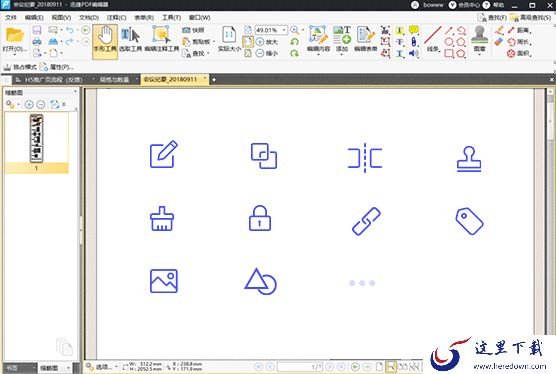Open the 选项 options dropdown in status bar

[102, 367]
